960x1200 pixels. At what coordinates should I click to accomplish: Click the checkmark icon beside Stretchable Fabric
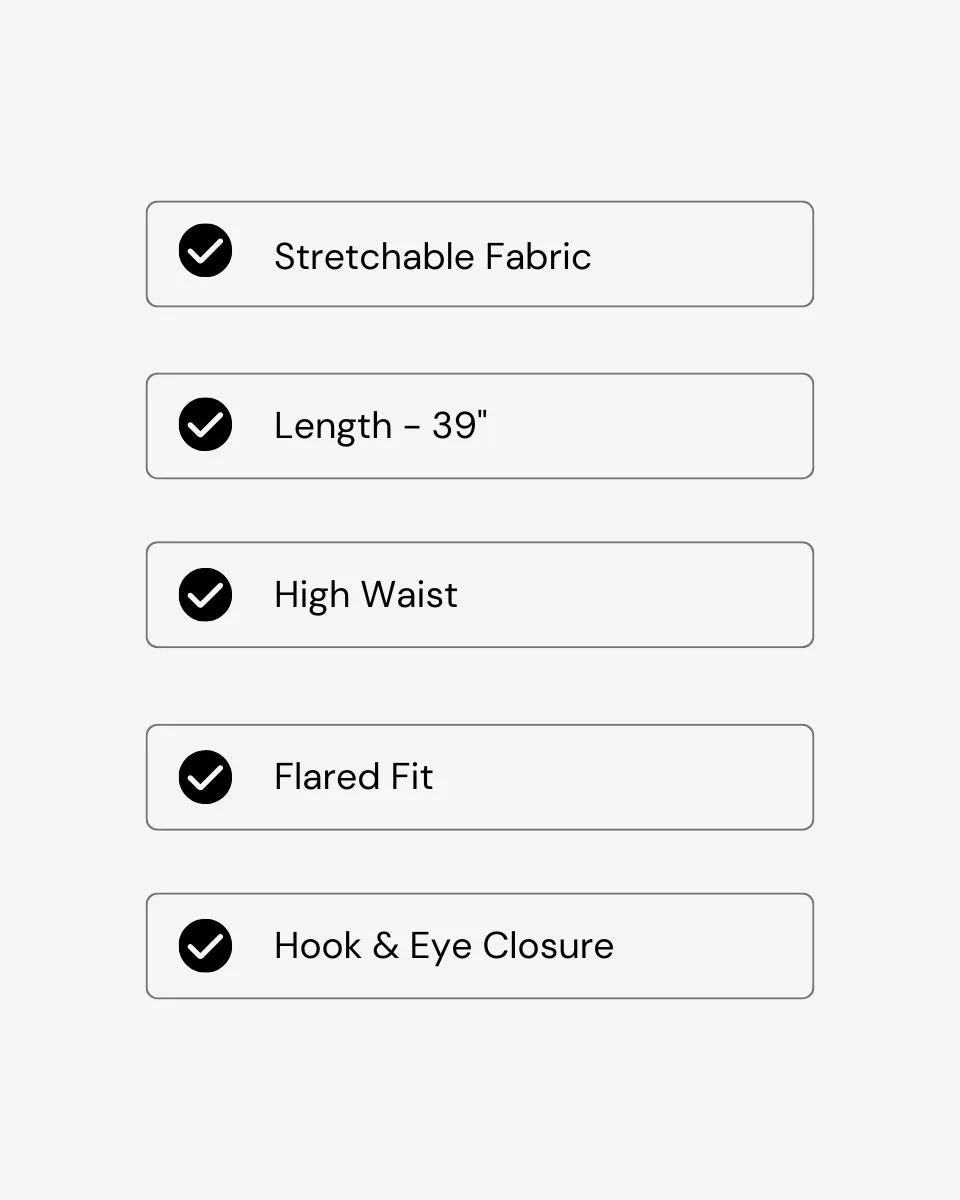click(205, 251)
